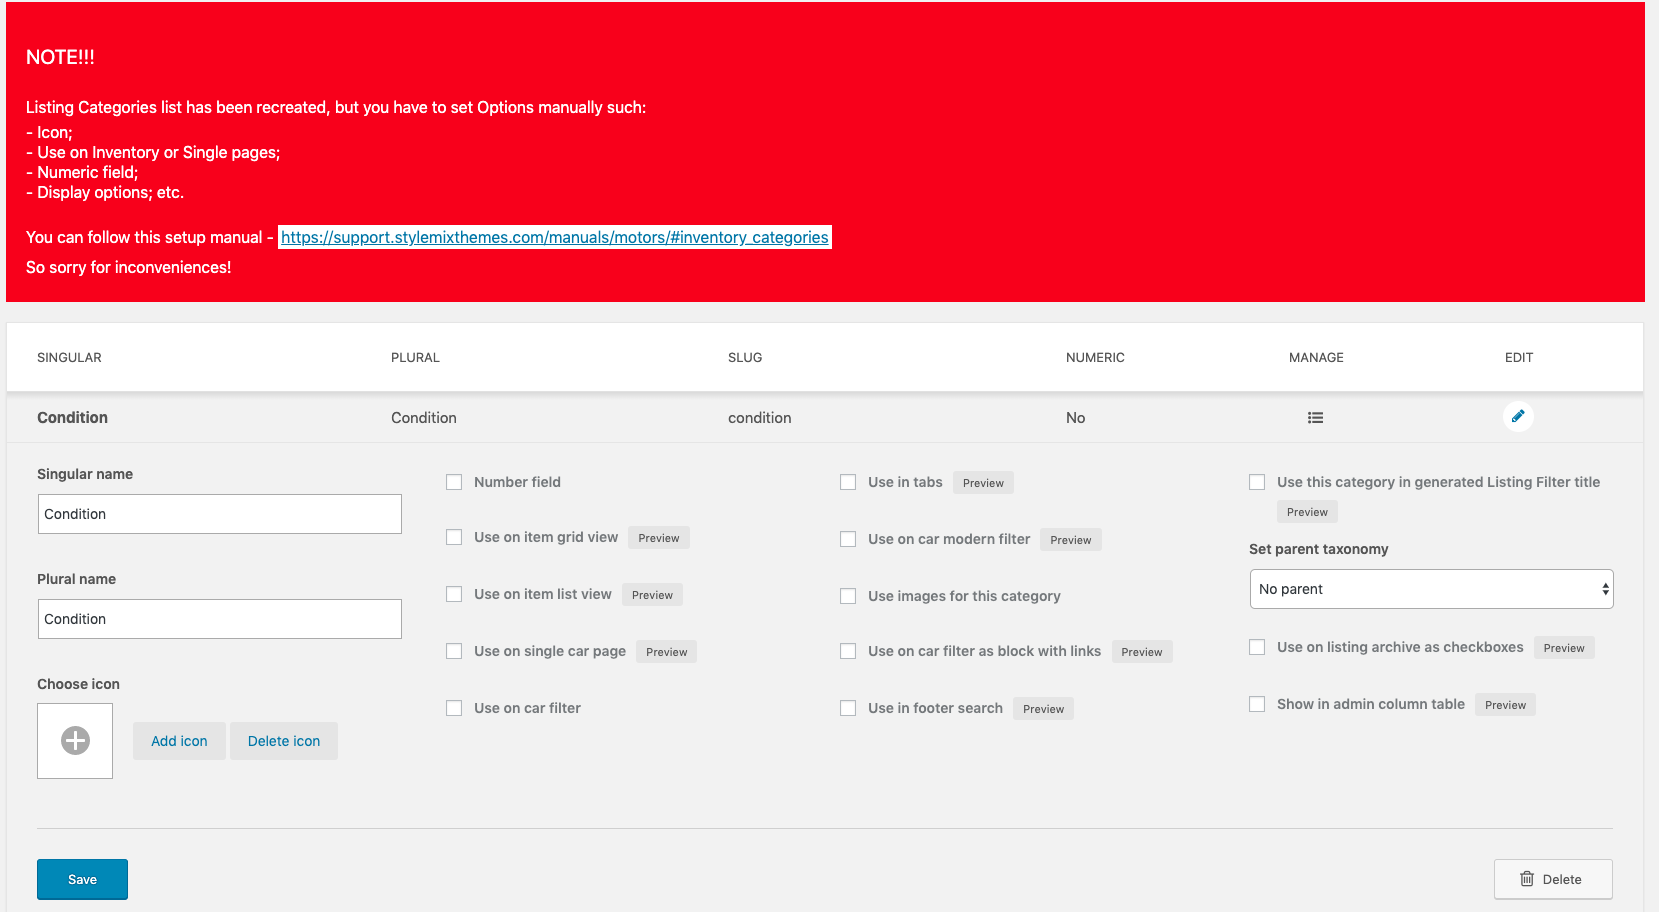Click the PLURAL column header

(415, 357)
